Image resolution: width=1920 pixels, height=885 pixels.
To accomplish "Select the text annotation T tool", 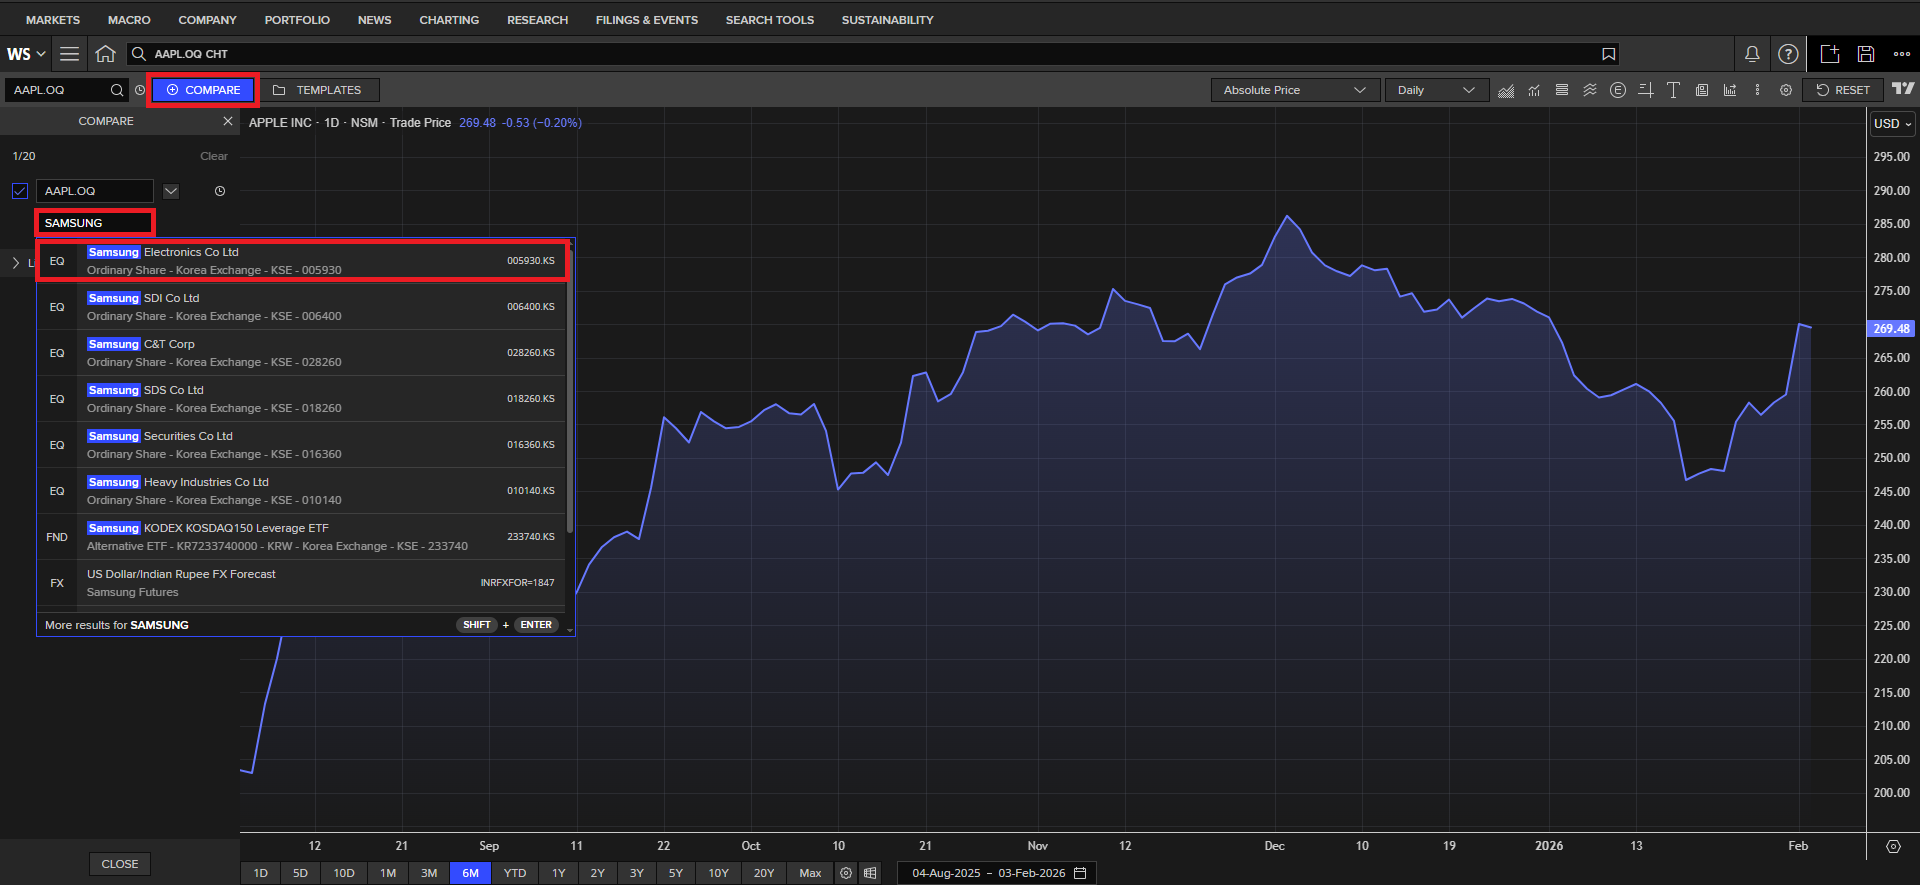I will [1674, 90].
